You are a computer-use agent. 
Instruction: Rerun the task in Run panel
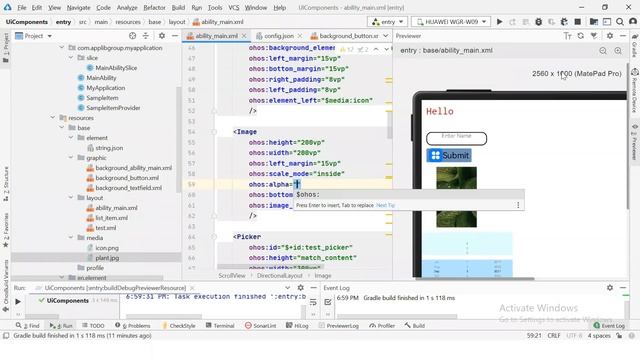18,302
